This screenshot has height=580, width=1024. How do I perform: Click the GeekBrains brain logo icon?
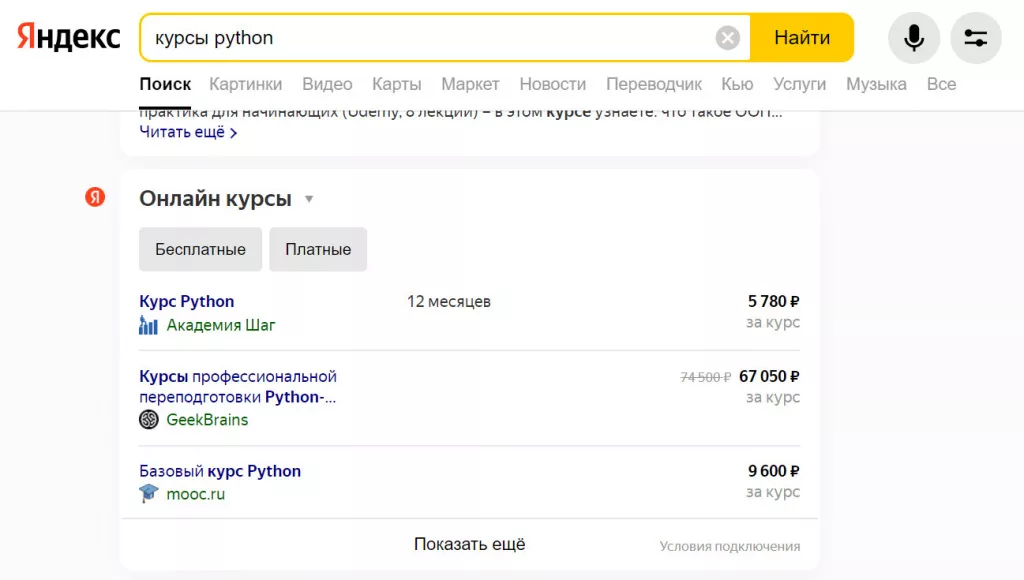click(149, 419)
